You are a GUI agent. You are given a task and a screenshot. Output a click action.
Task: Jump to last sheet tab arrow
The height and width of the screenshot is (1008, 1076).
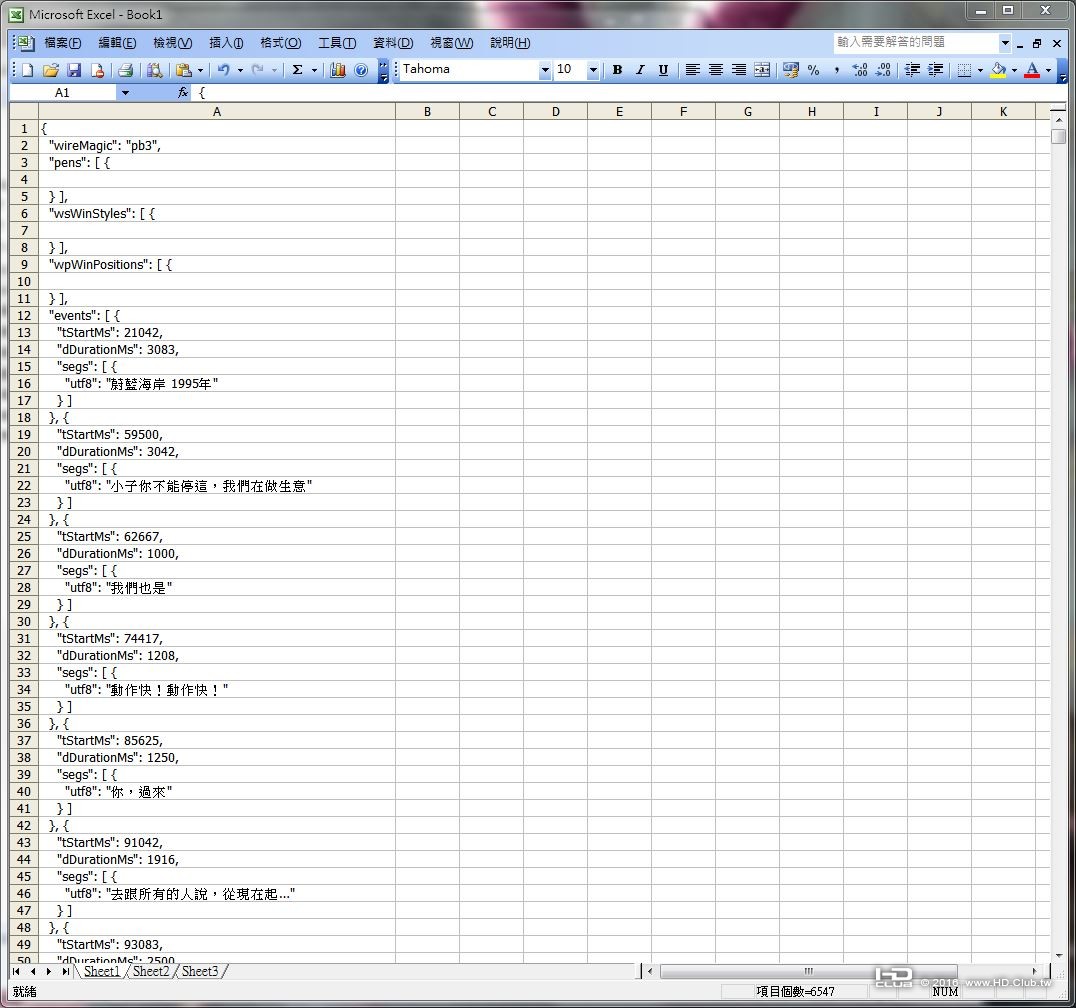[65, 971]
